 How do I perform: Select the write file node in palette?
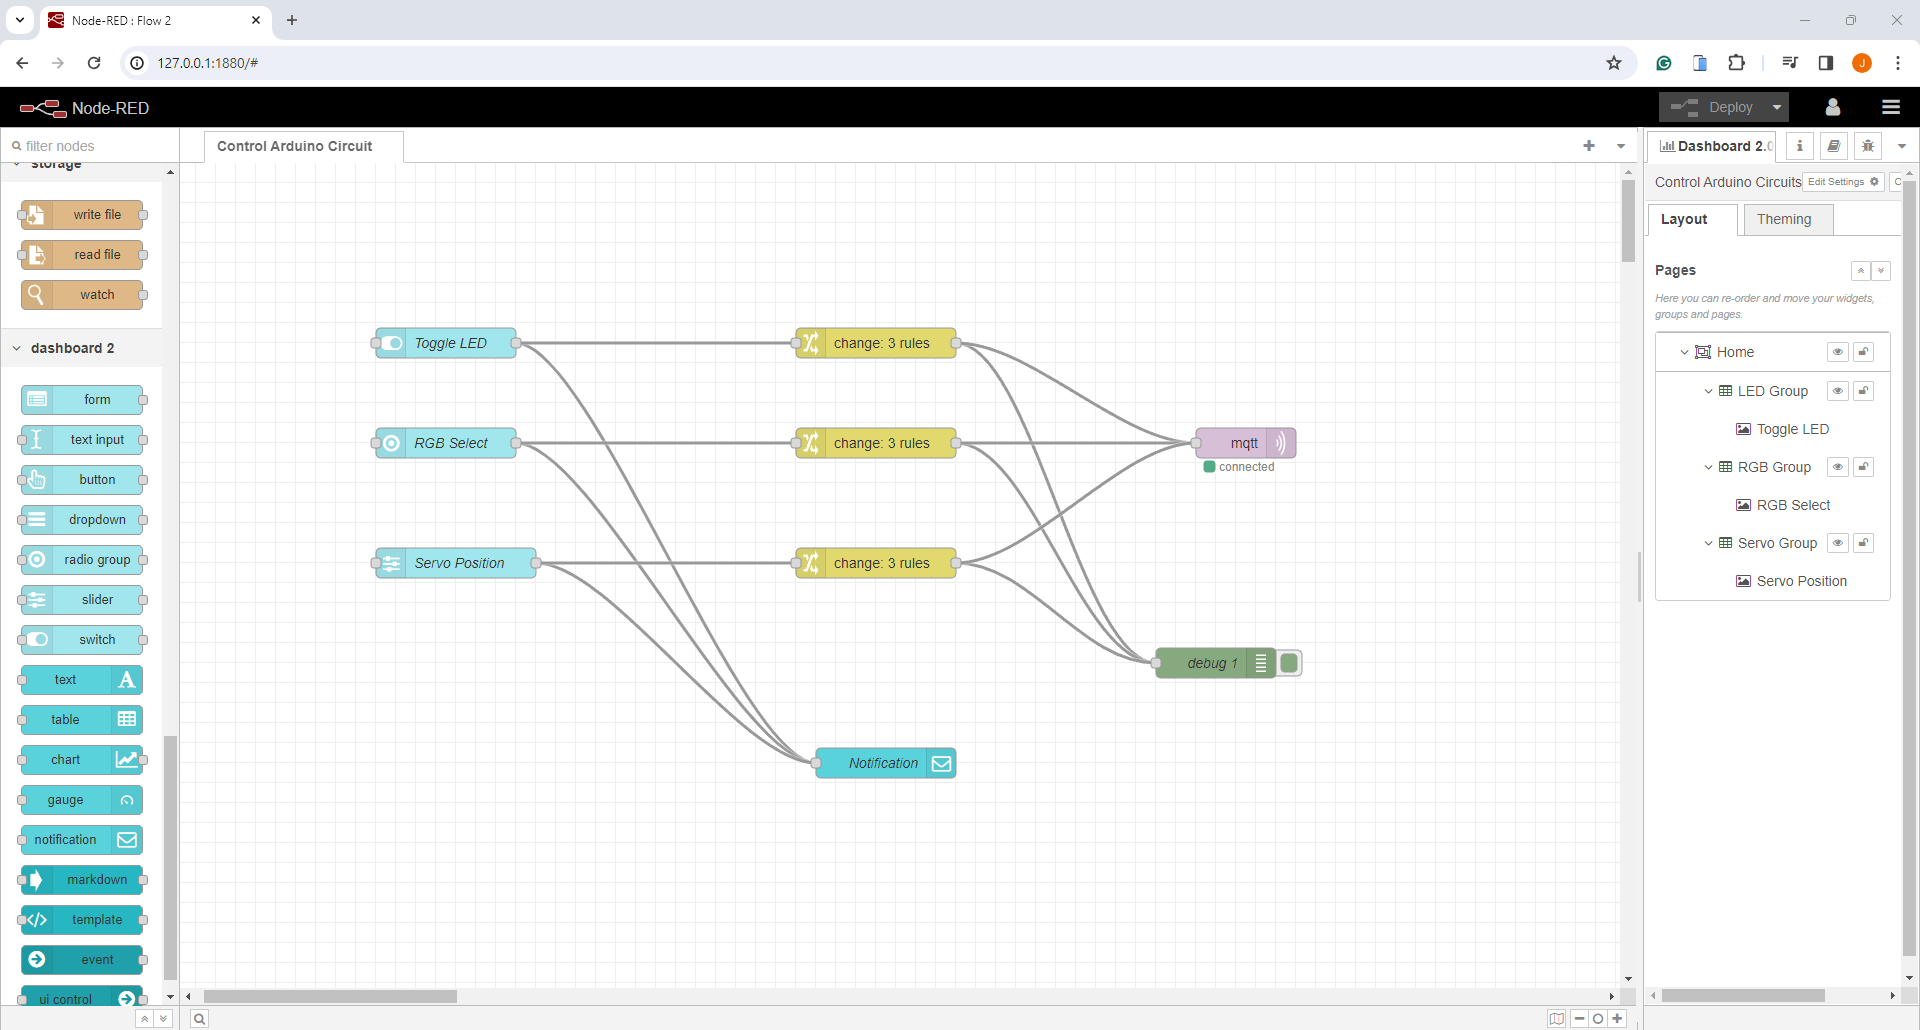point(82,215)
